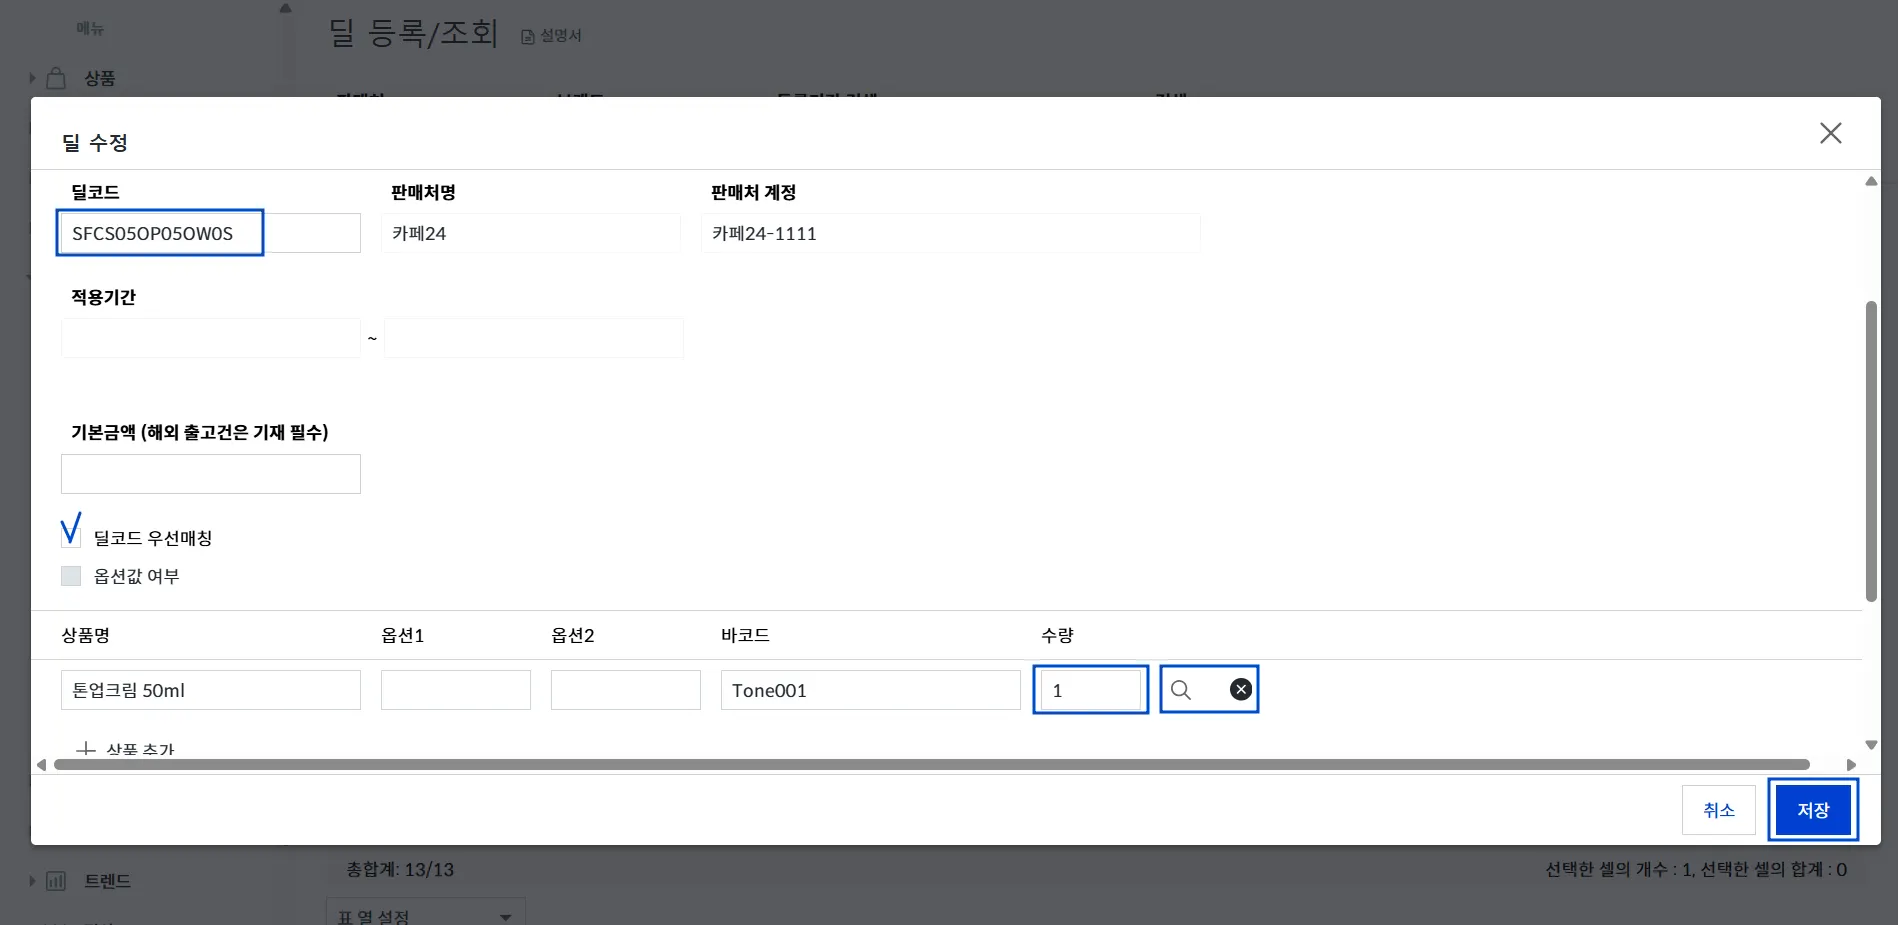Viewport: 1898px width, 925px height.
Task: Click the search magnifier icon in product row
Action: pos(1181,690)
